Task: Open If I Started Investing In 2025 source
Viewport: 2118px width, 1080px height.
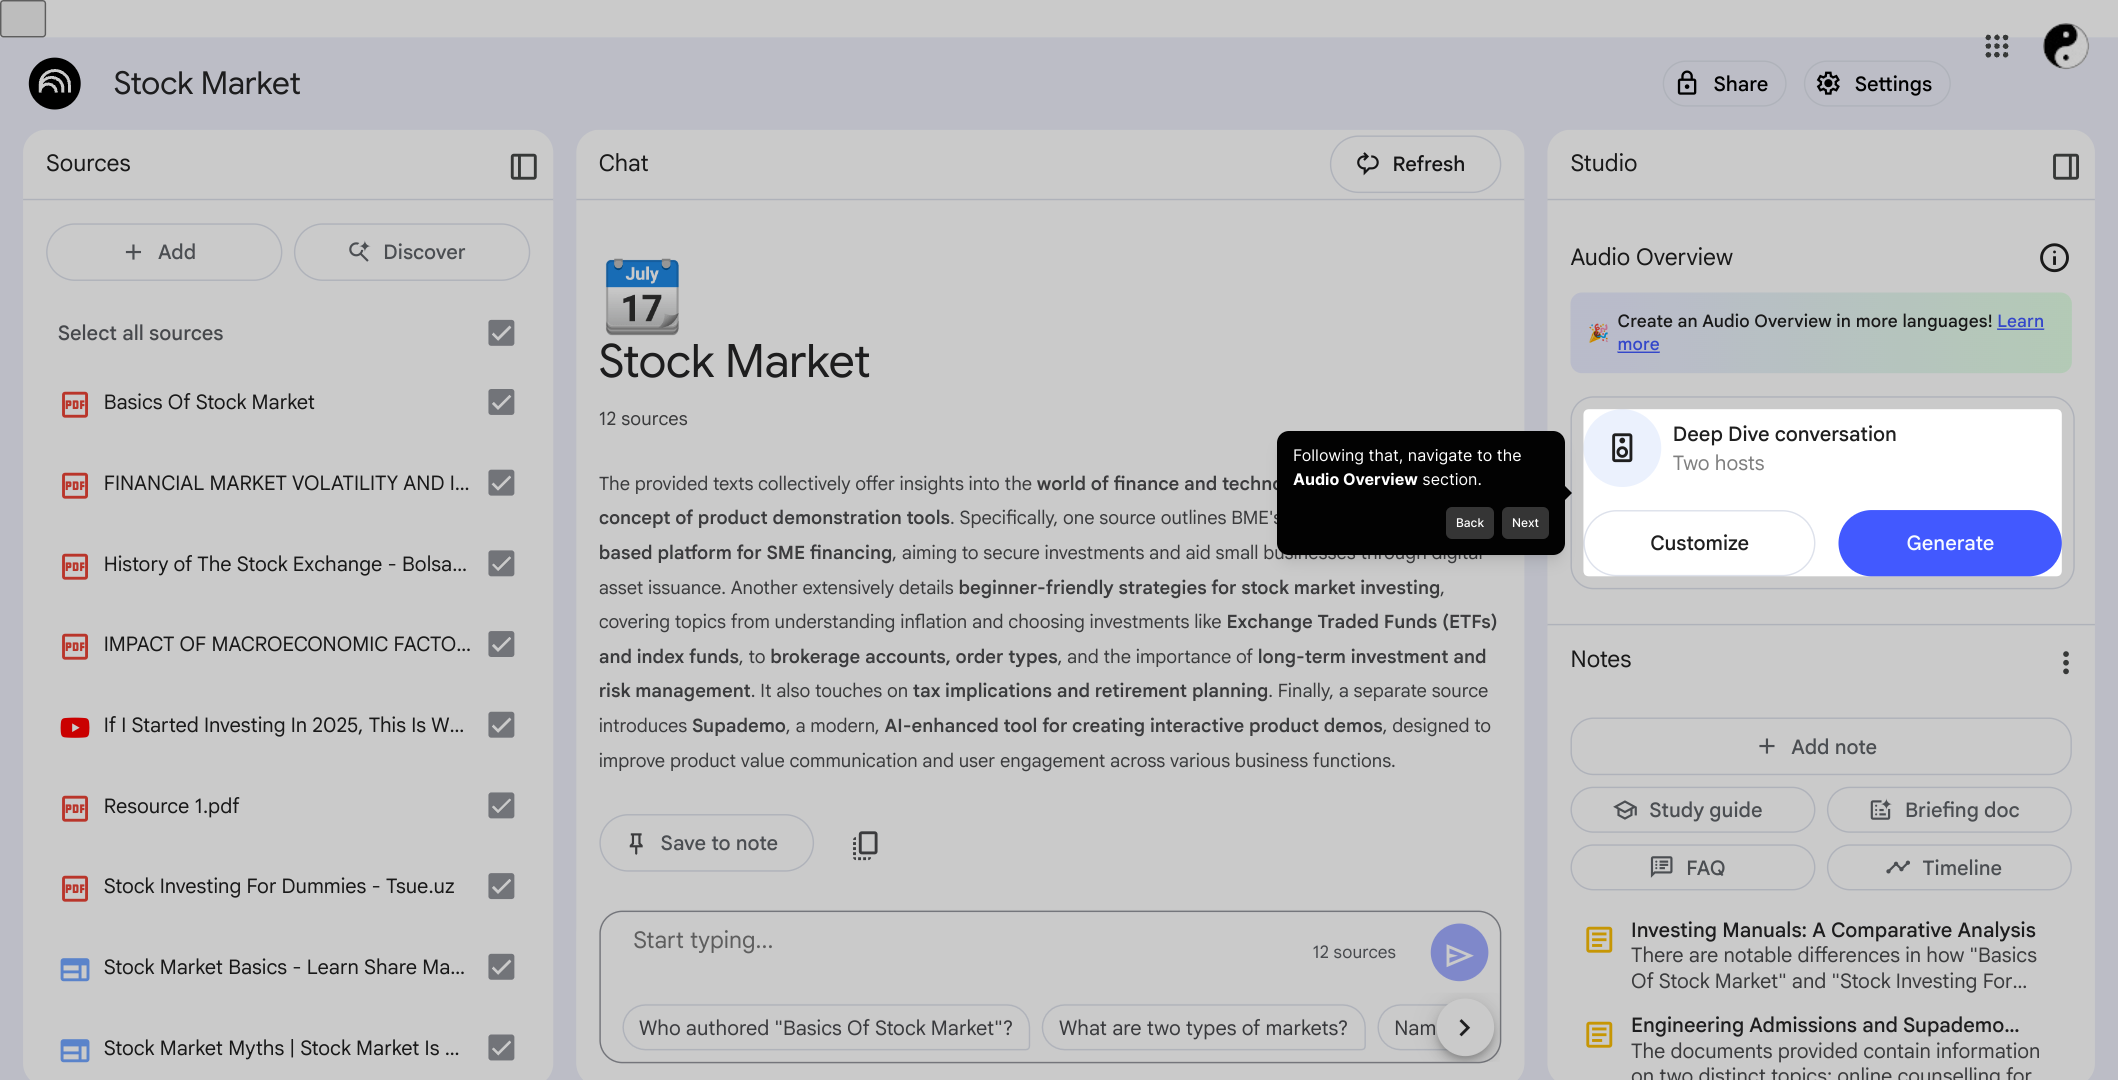Action: tap(284, 725)
